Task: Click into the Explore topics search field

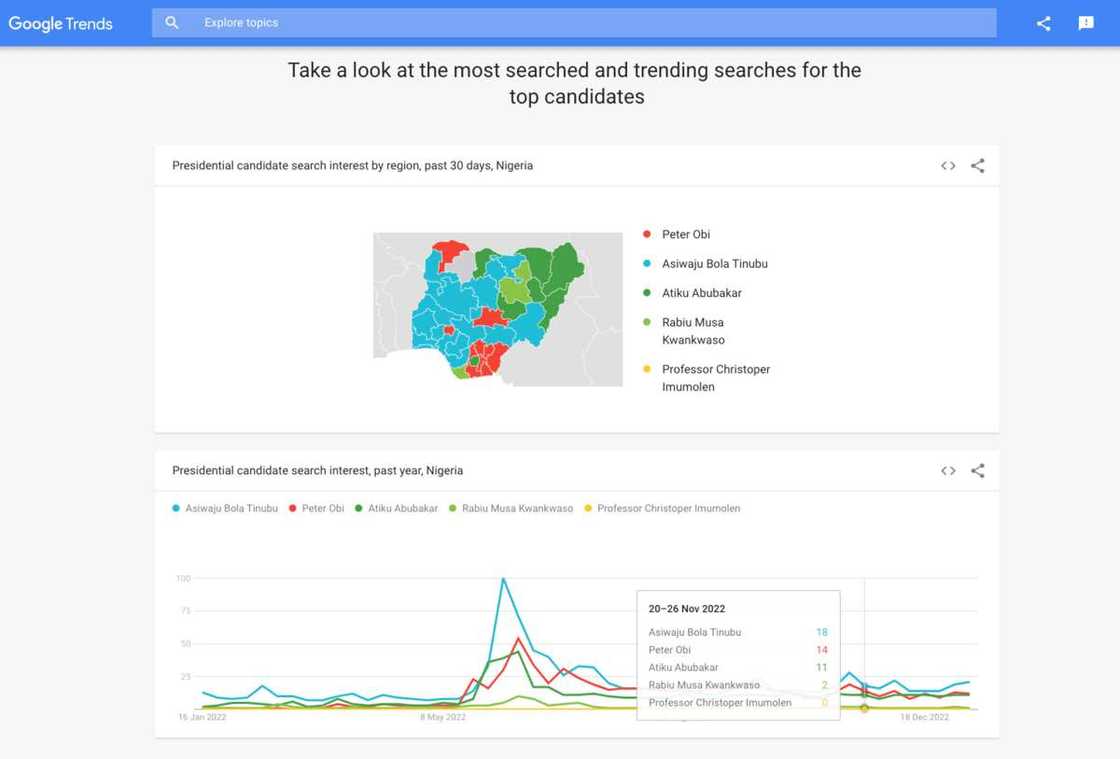Action: [400, 21]
